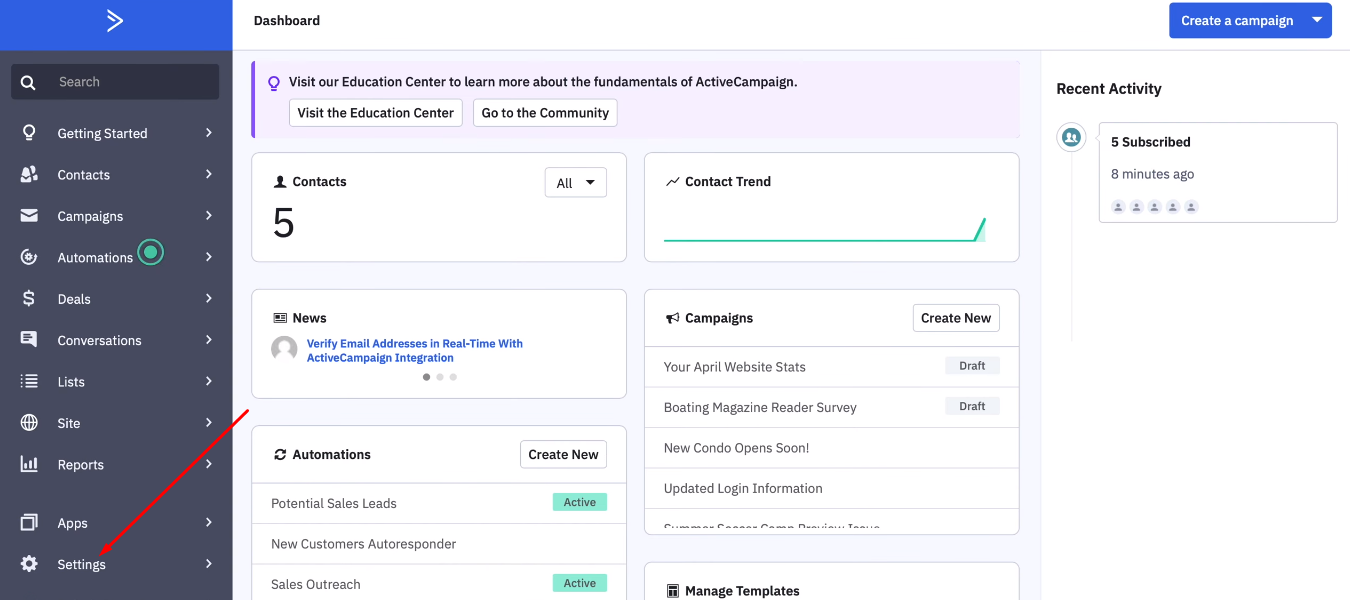Click the Campaigns envelope icon
This screenshot has width=1350, height=600.
tap(29, 216)
